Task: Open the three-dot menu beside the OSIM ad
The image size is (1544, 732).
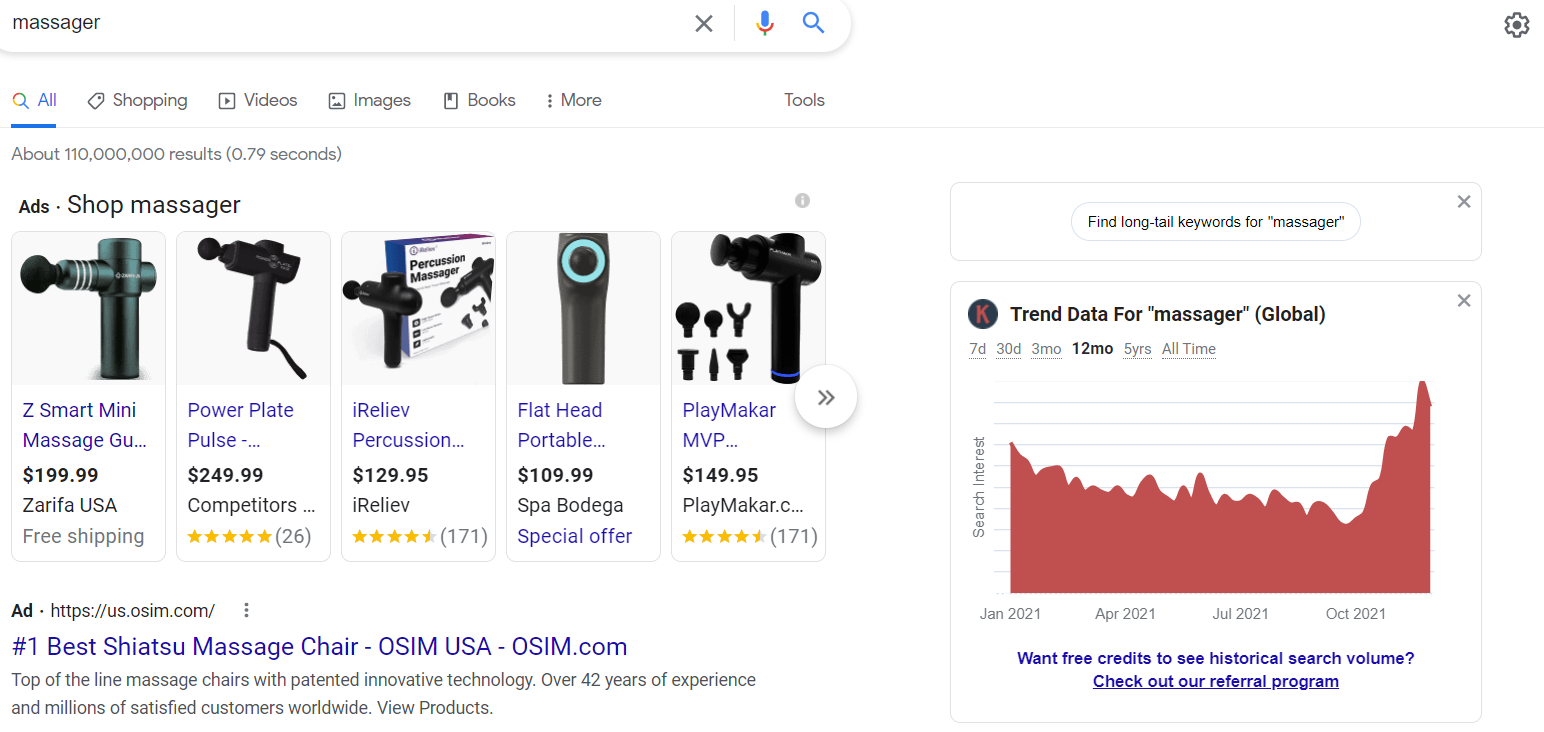Action: coord(247,610)
